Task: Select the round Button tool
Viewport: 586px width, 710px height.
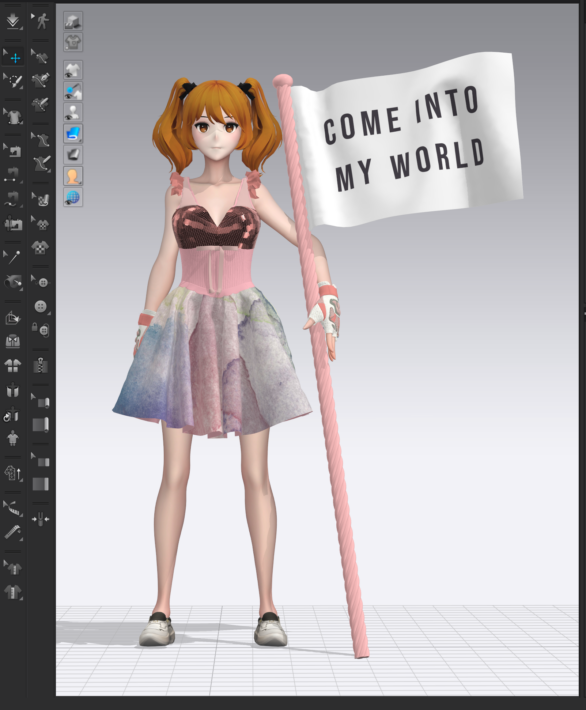Action: coord(41,307)
